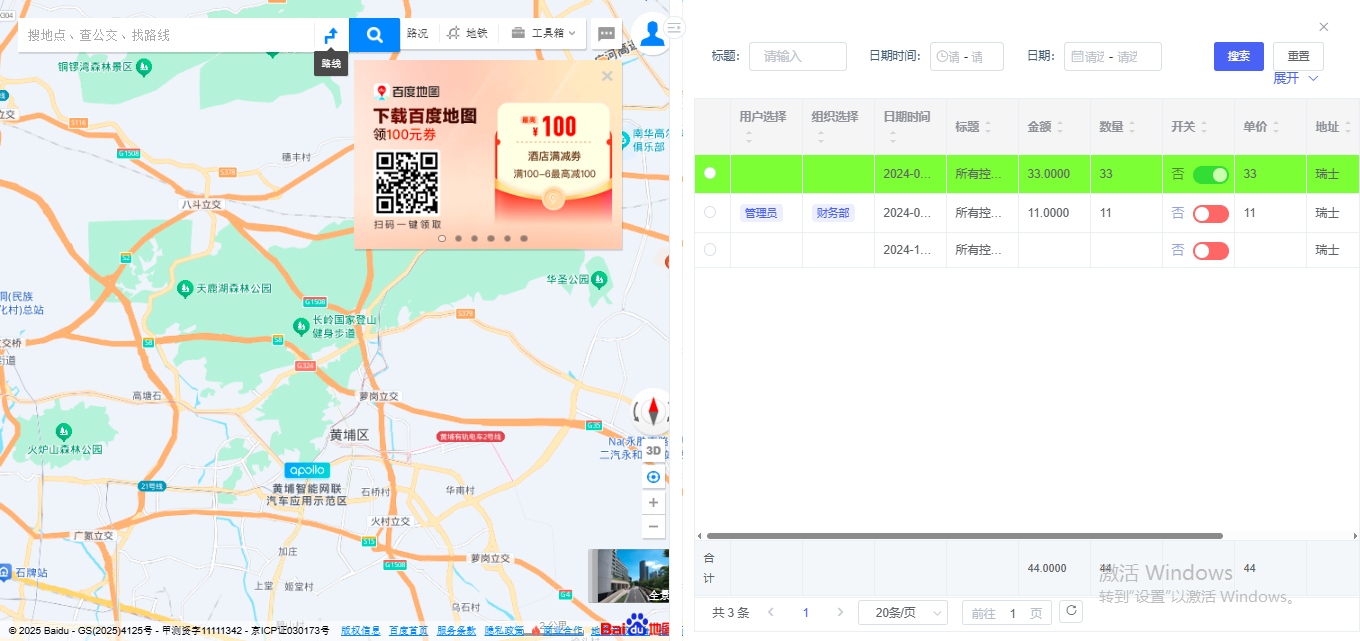Click the blue 搜索 button
Viewport: 1360px width, 641px height.
pyautogui.click(x=1238, y=56)
